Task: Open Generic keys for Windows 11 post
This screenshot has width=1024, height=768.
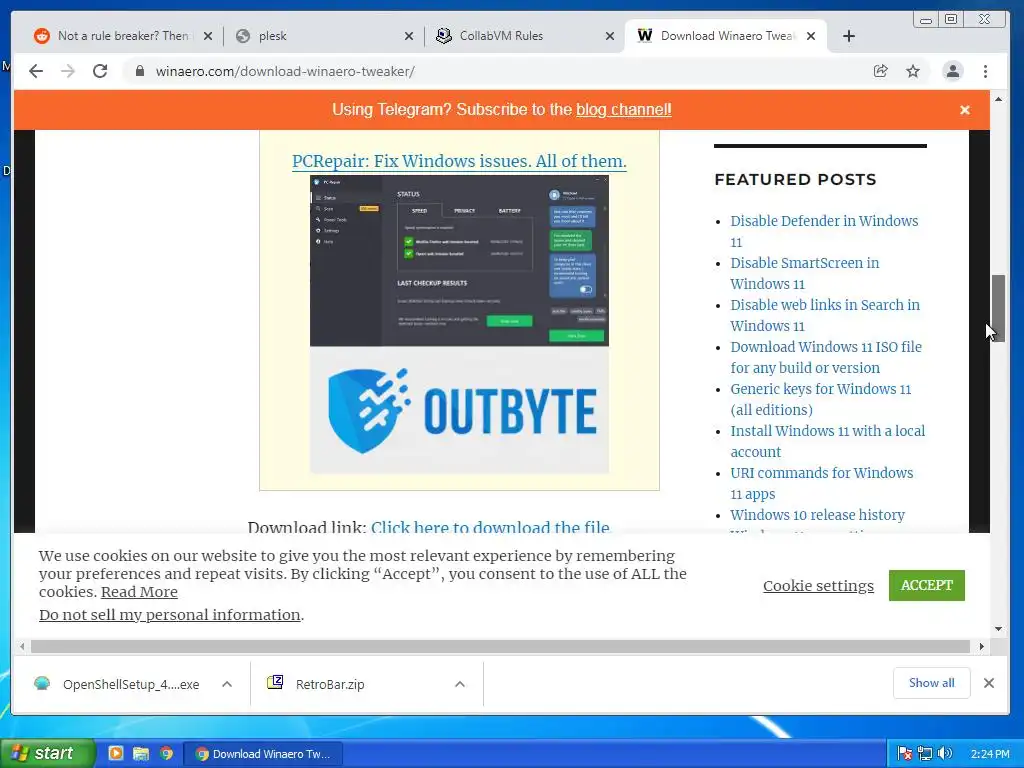Action: [820, 399]
